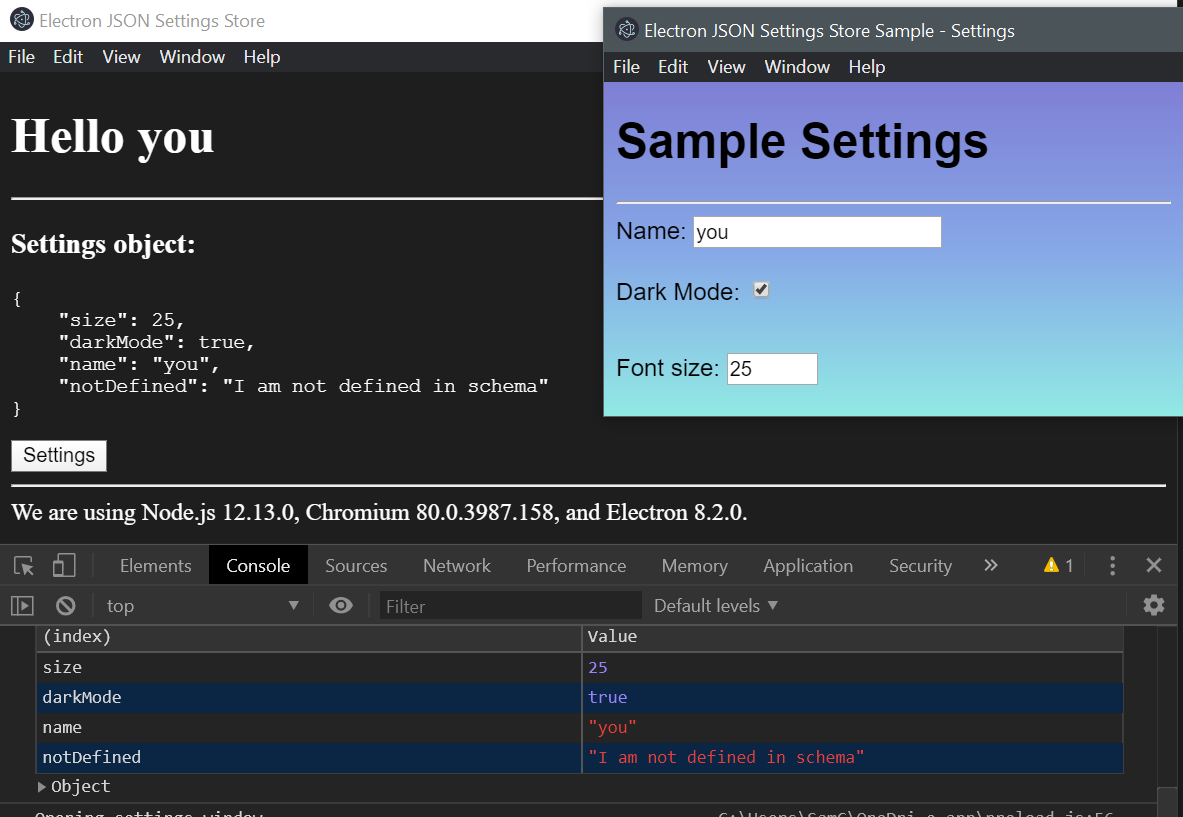Click the Settings button in the main window
1183x817 pixels.
tap(59, 456)
